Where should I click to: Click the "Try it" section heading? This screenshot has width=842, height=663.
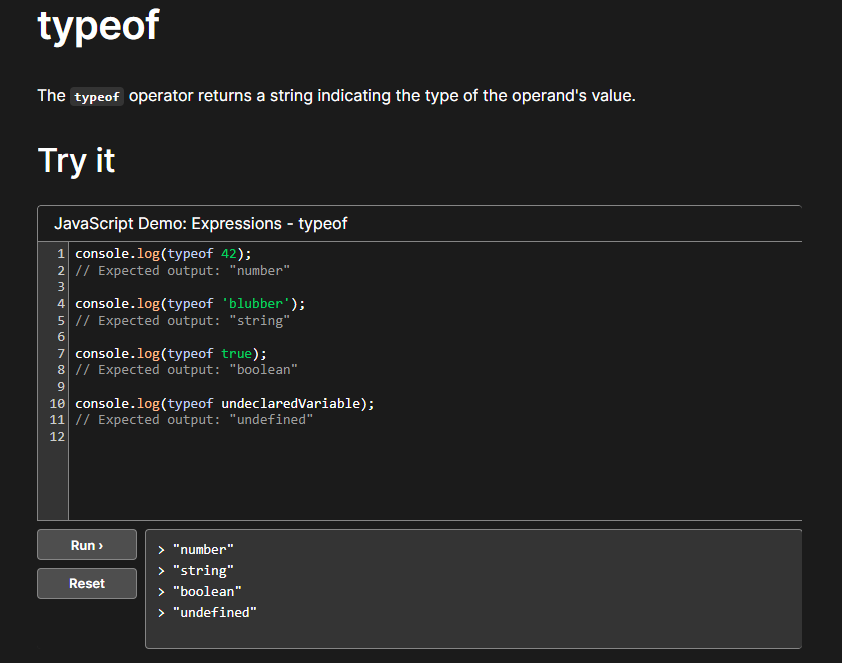coord(76,160)
